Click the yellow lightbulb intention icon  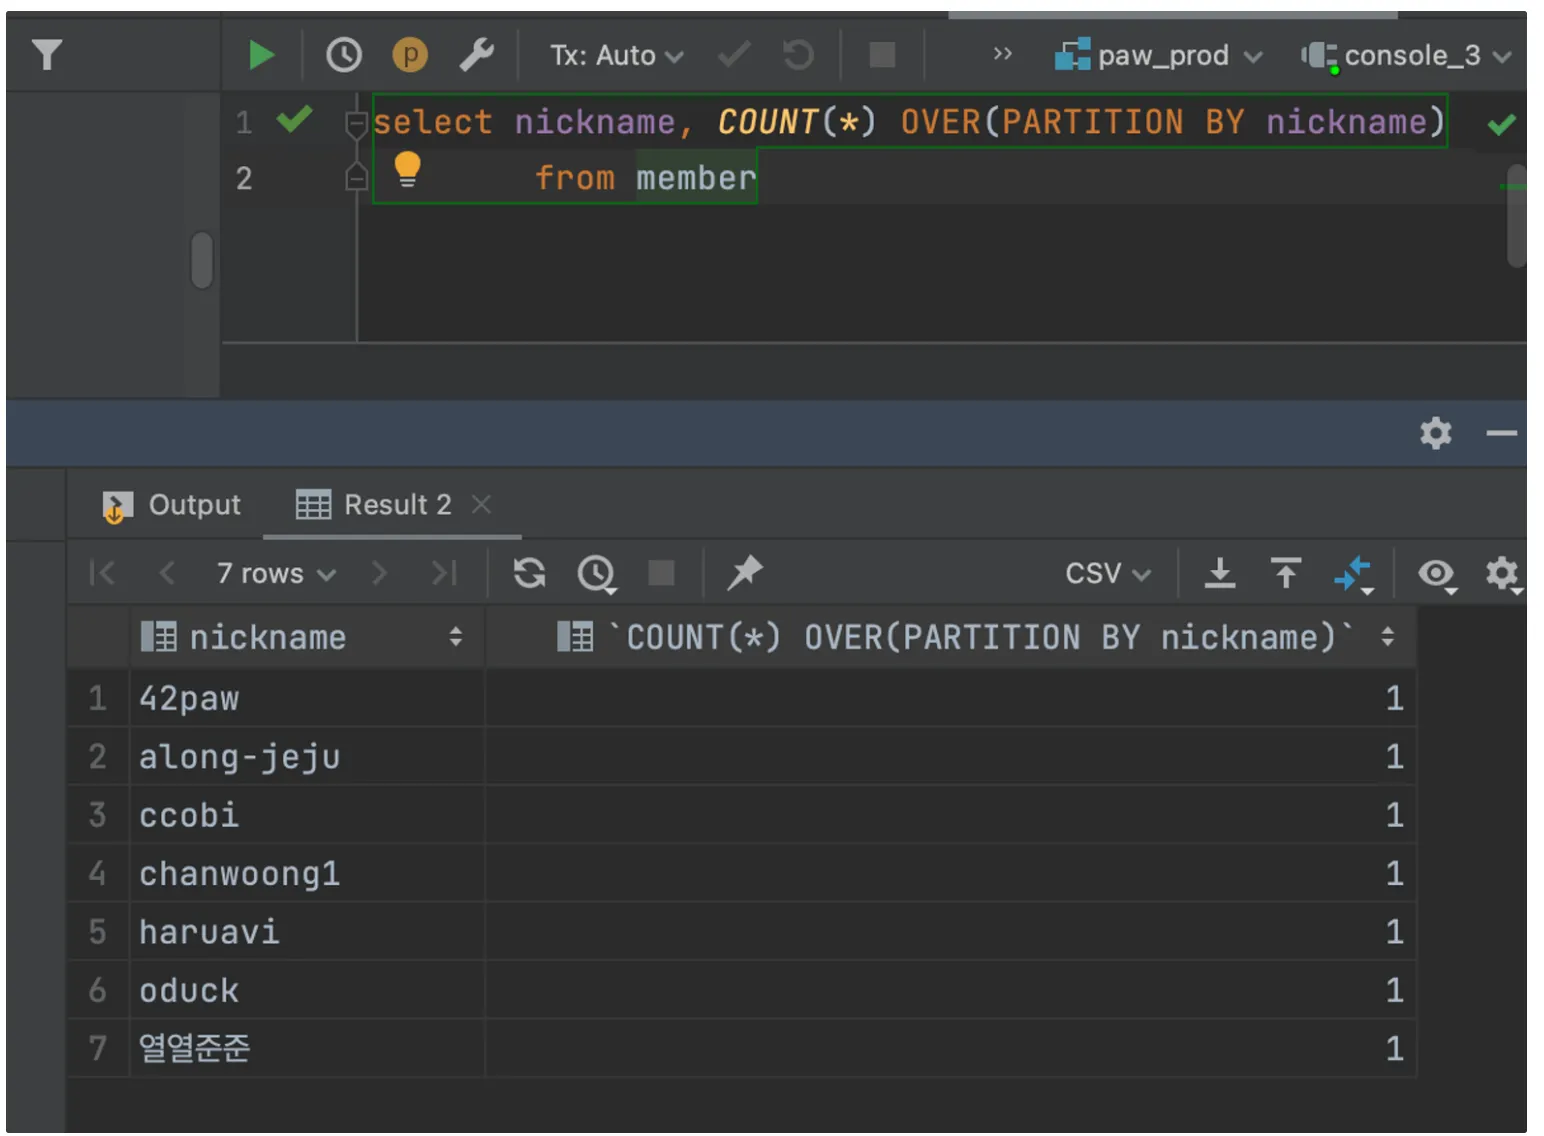(x=407, y=169)
